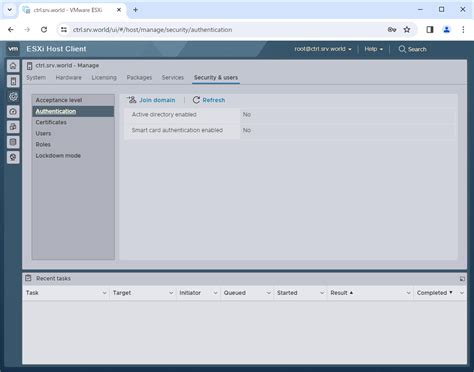Switch to the Packages tab
The height and width of the screenshot is (372, 474).
pyautogui.click(x=139, y=77)
